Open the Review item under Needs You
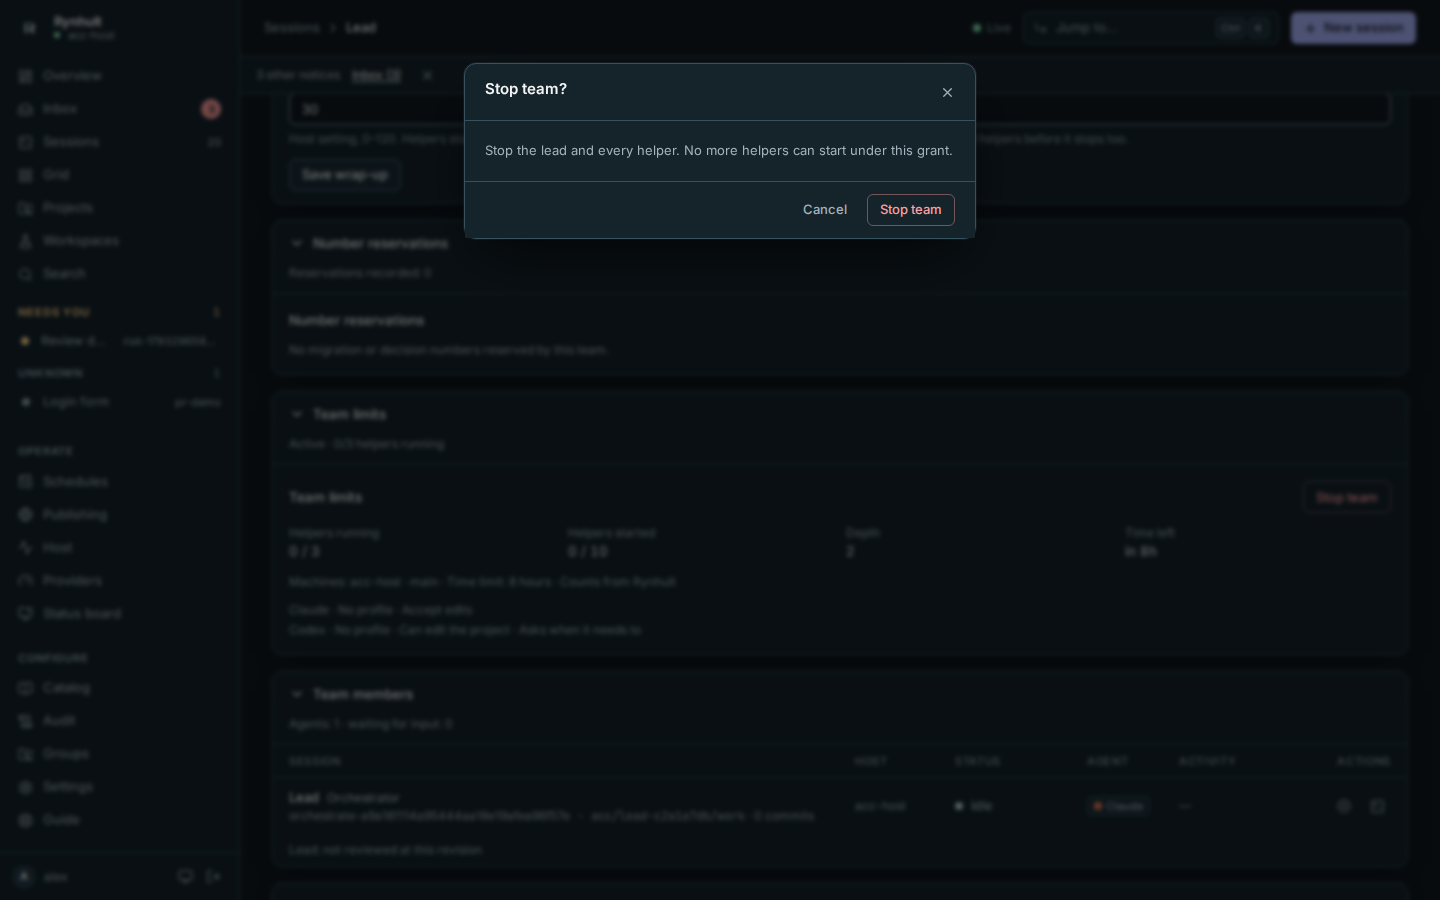Viewport: 1440px width, 900px height. [120, 341]
